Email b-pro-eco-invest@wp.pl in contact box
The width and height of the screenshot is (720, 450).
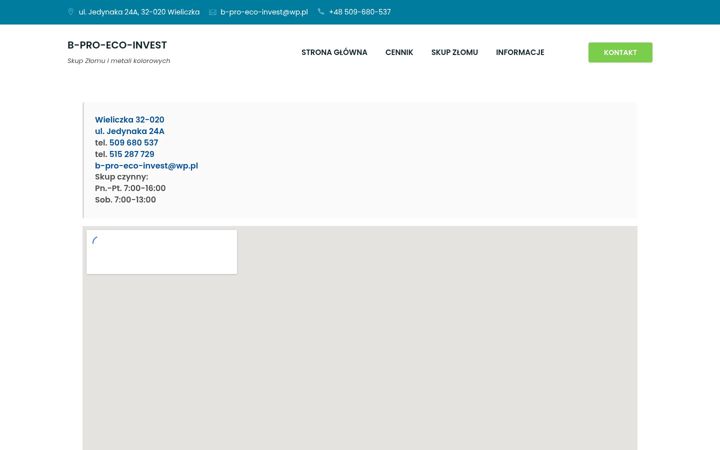point(146,166)
